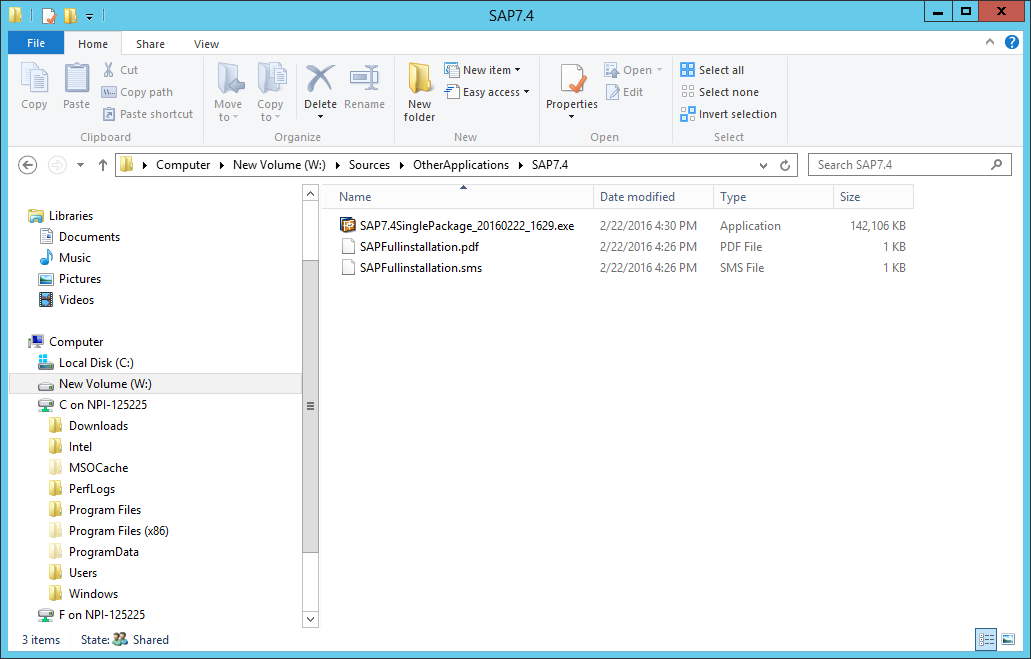Screen dimensions: 1031x659
Task: Refresh the SAP7.4 folder view
Action: click(785, 165)
